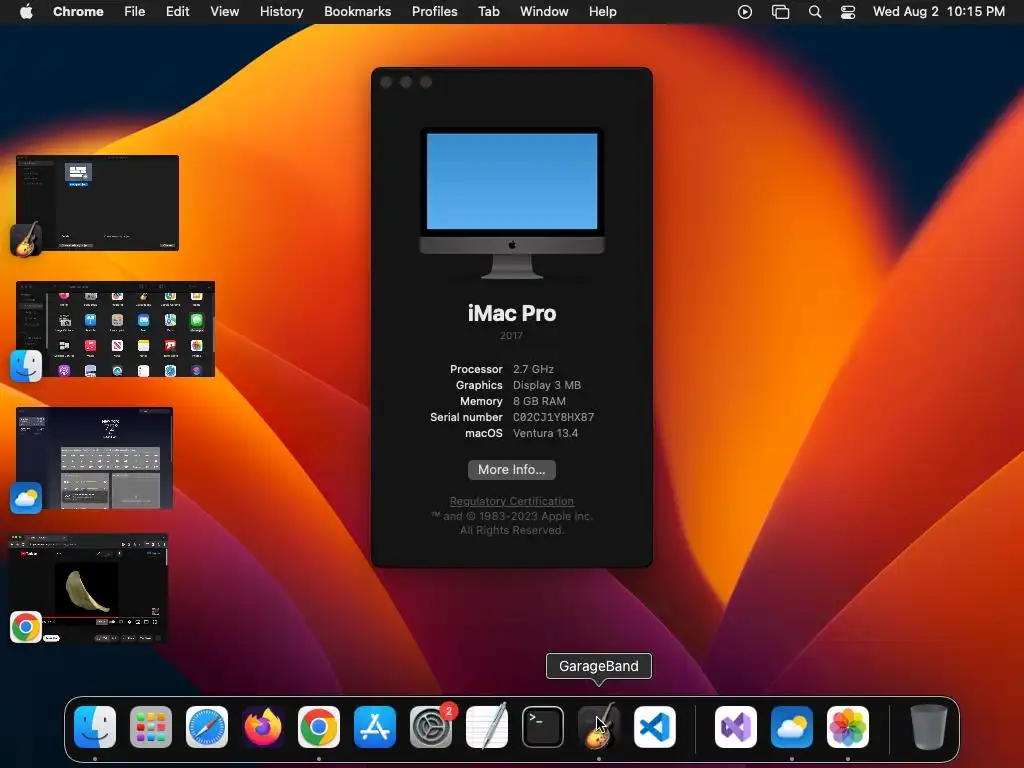
Task: Open the Bookmarks menu
Action: tap(357, 12)
